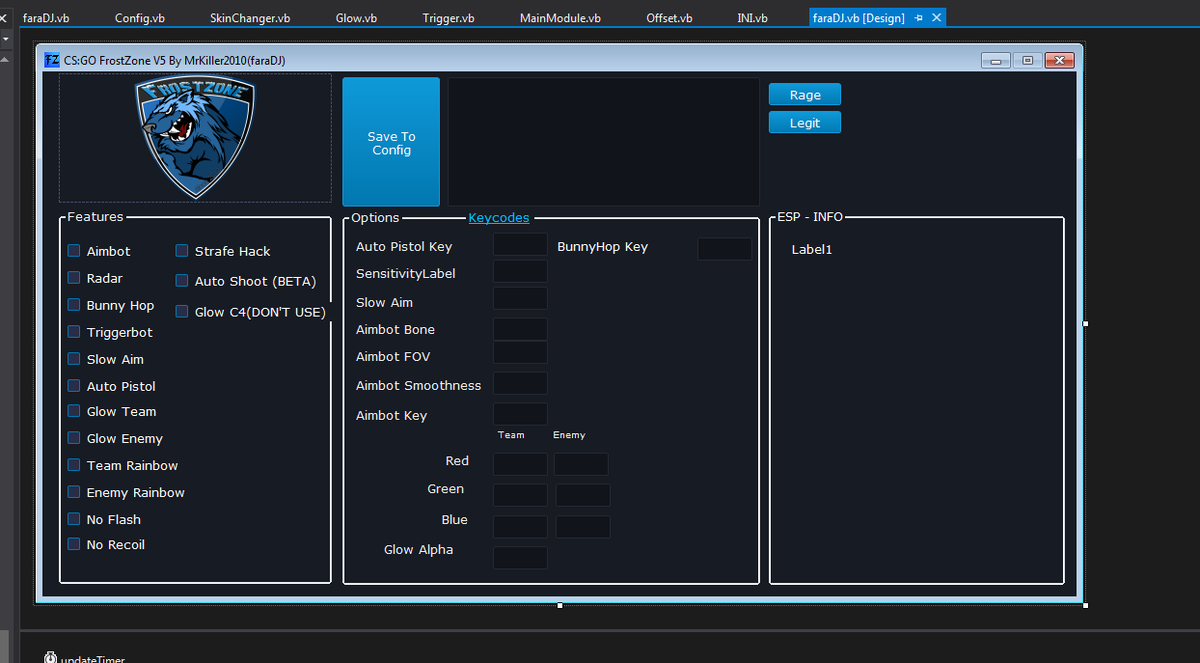Check the No Recoil checkbox
This screenshot has width=1200, height=663.
point(74,544)
